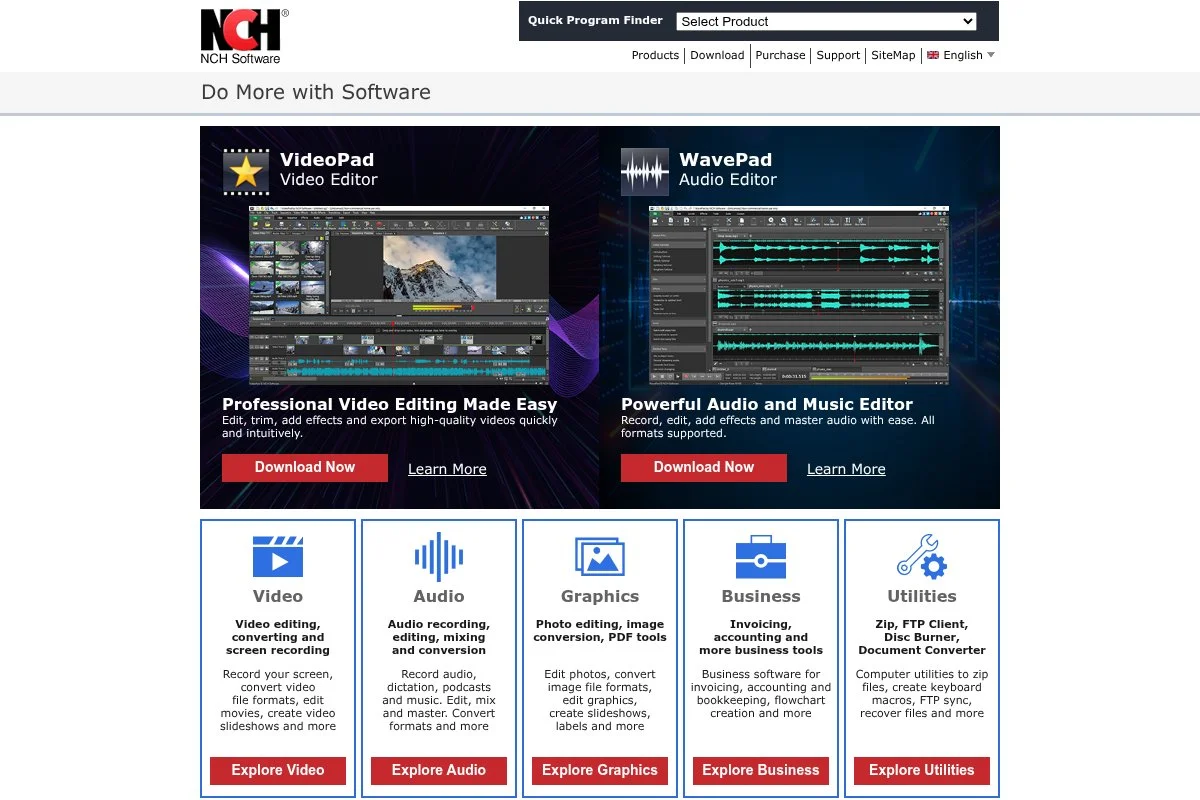
Task: Click the Audio category heading
Action: point(439,596)
